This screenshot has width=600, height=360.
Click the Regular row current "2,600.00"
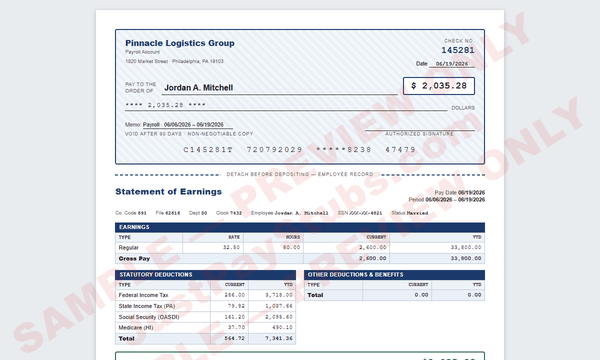click(x=372, y=248)
